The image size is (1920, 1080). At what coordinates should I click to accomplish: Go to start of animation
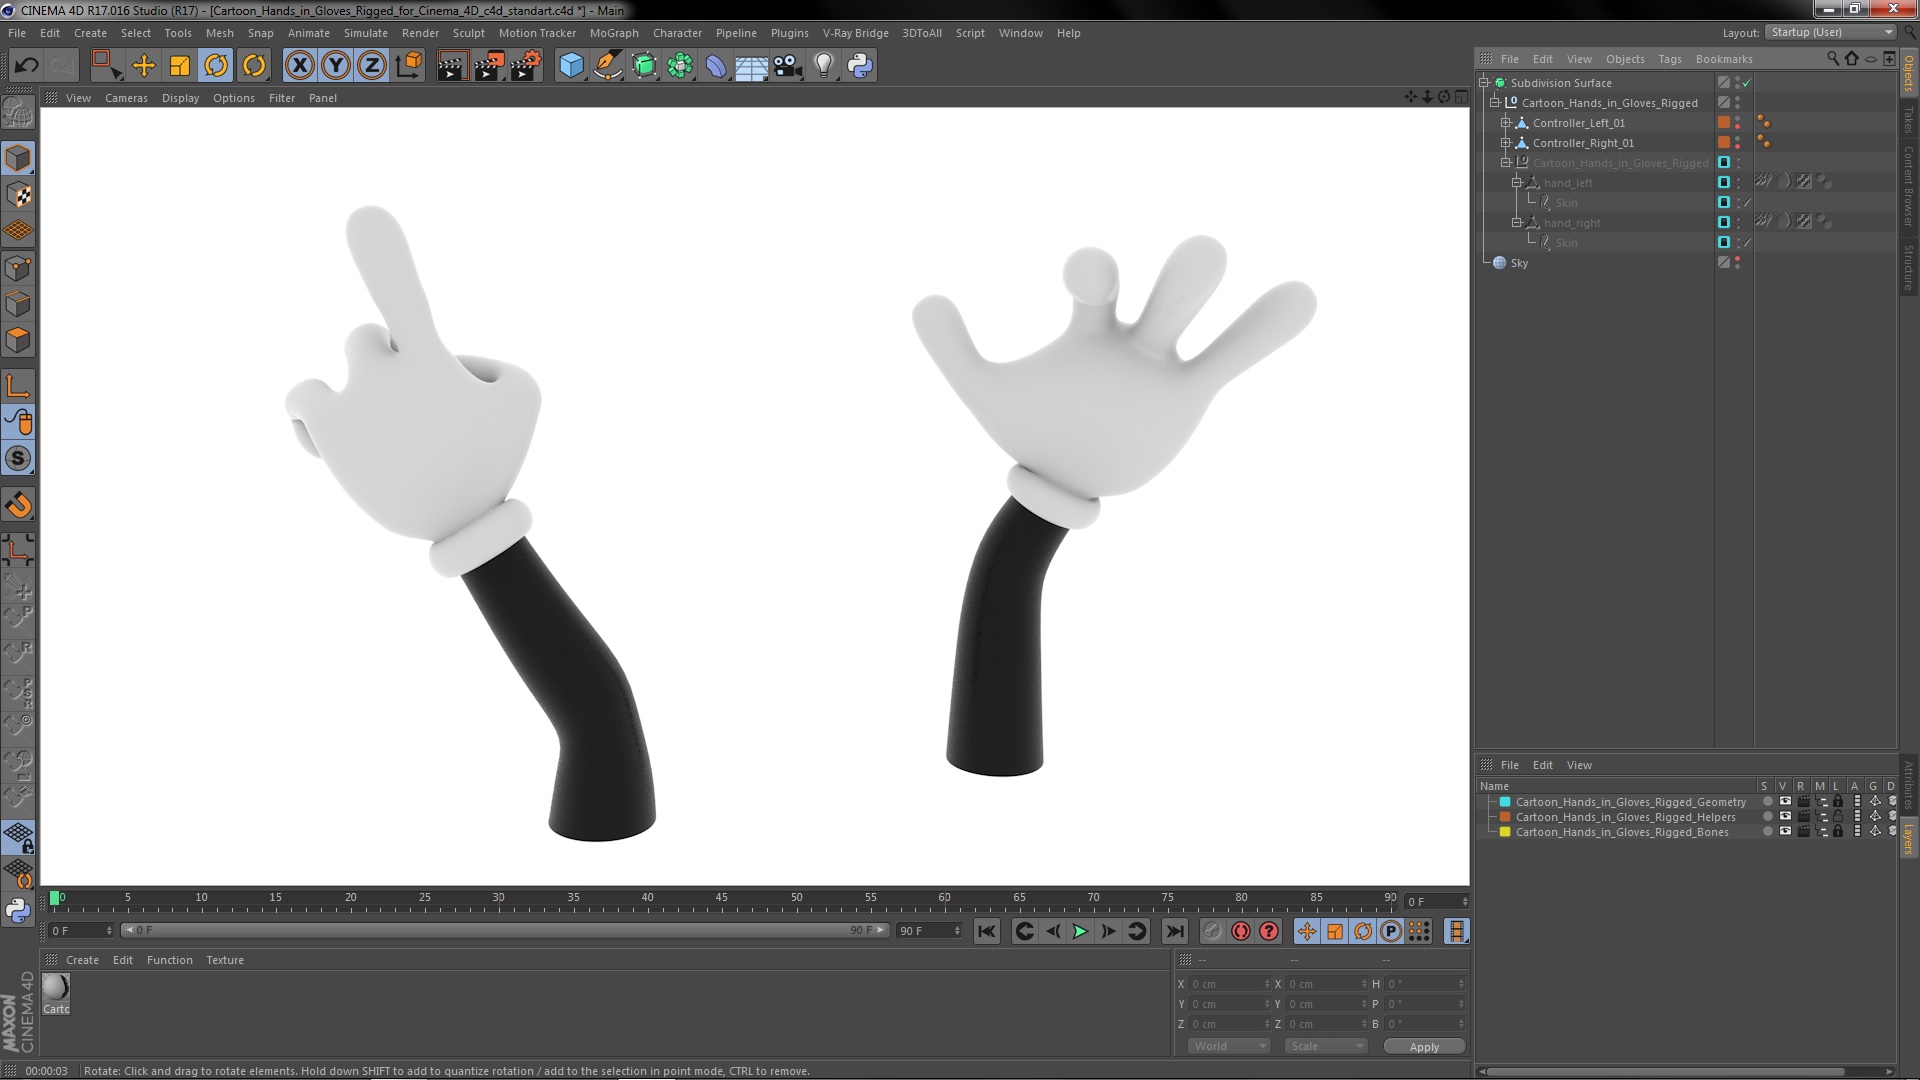coord(987,931)
